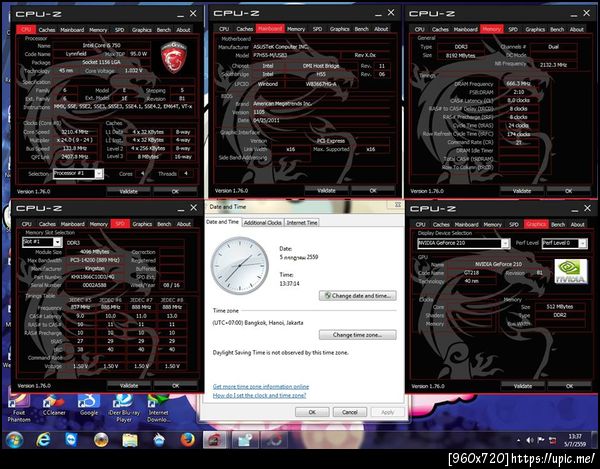Click the PC3-14200 max bandwidth value
This screenshot has height=469, width=600.
(95, 260)
